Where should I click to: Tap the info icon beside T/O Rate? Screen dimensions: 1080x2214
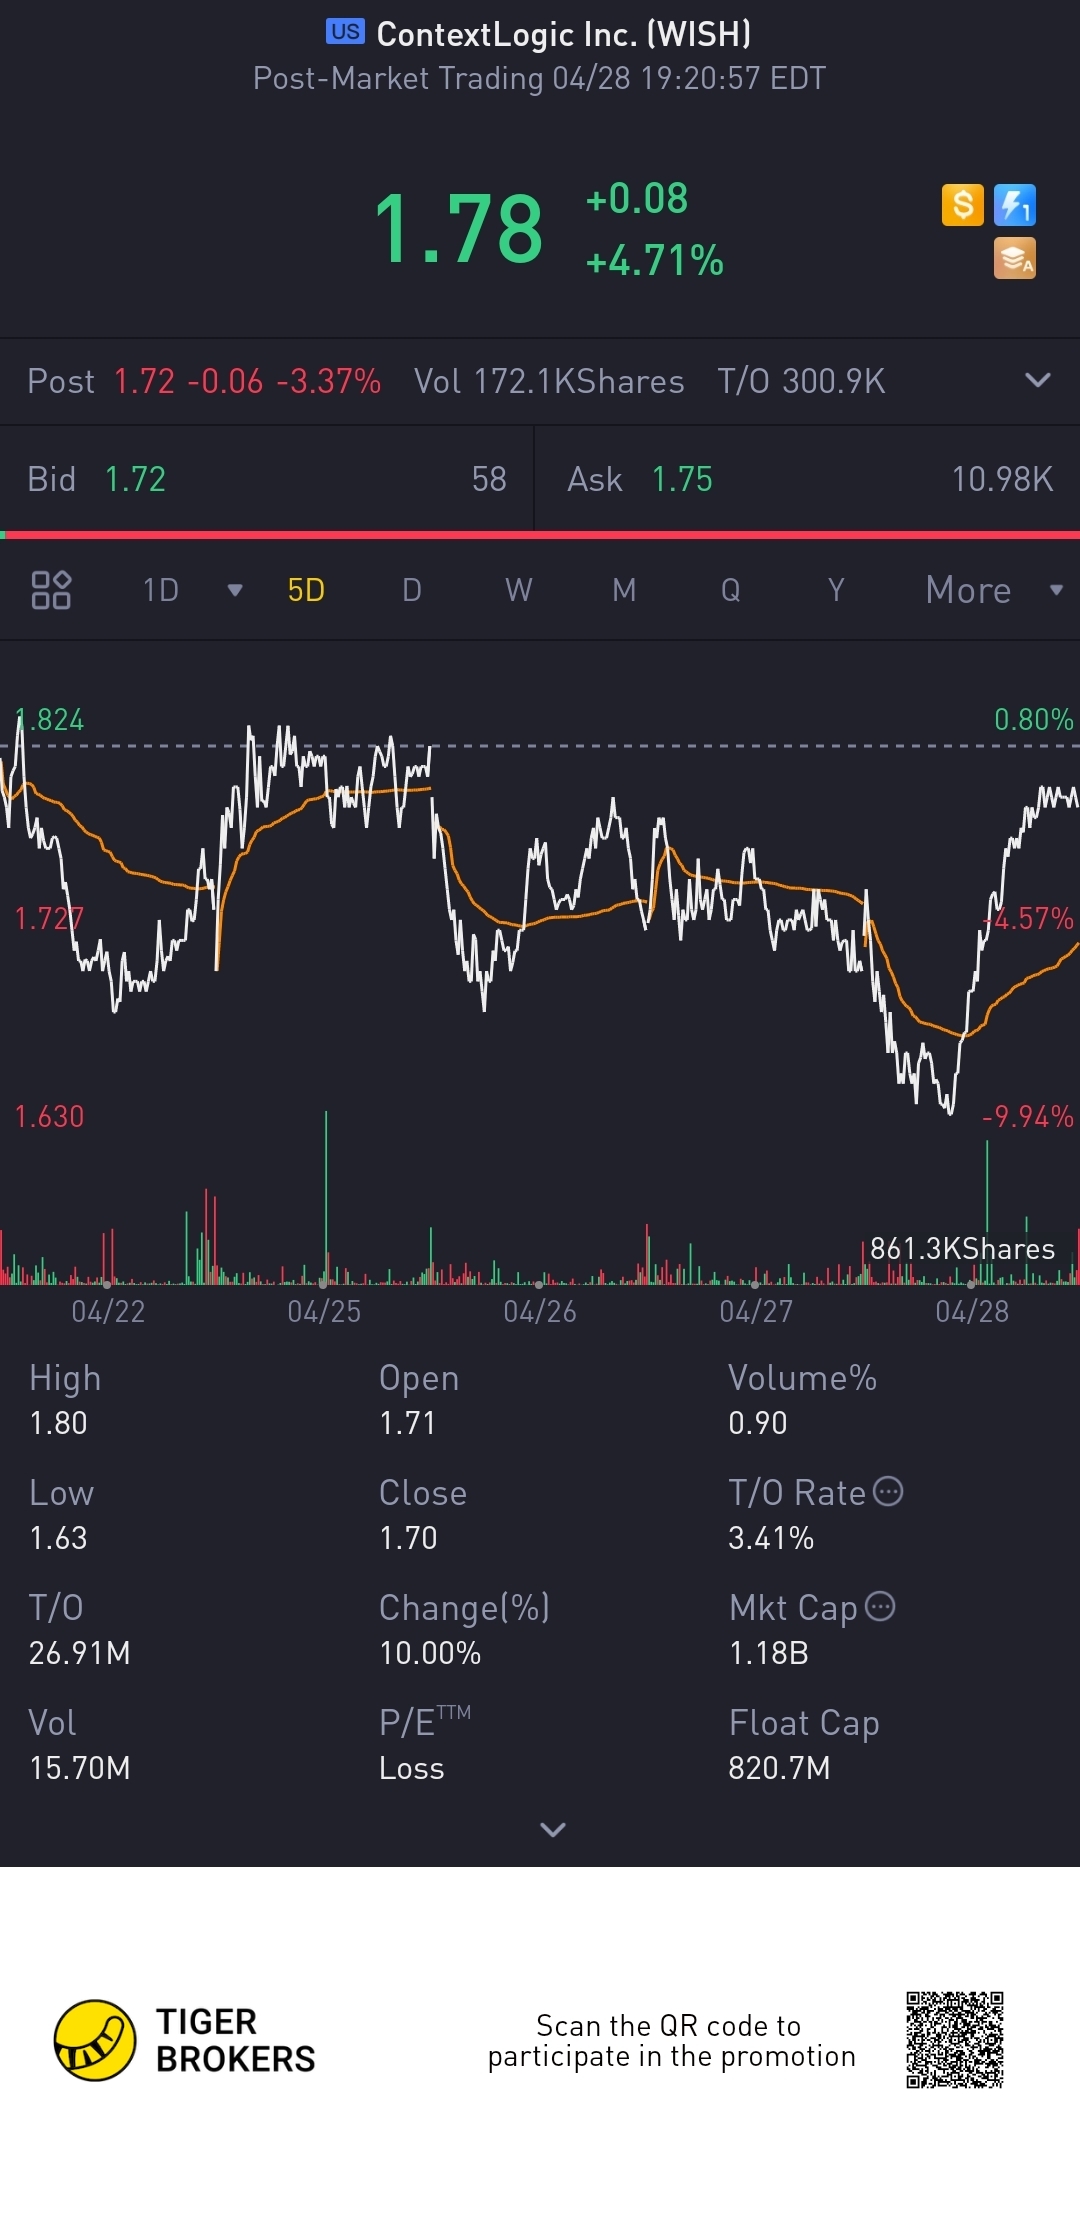888,1491
